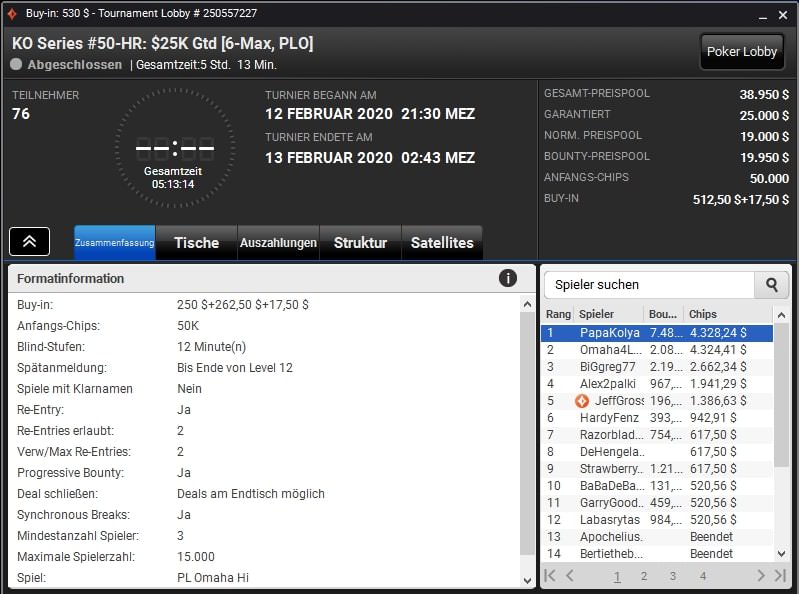
Task: Go to previous page of player list
Action: click(570, 576)
